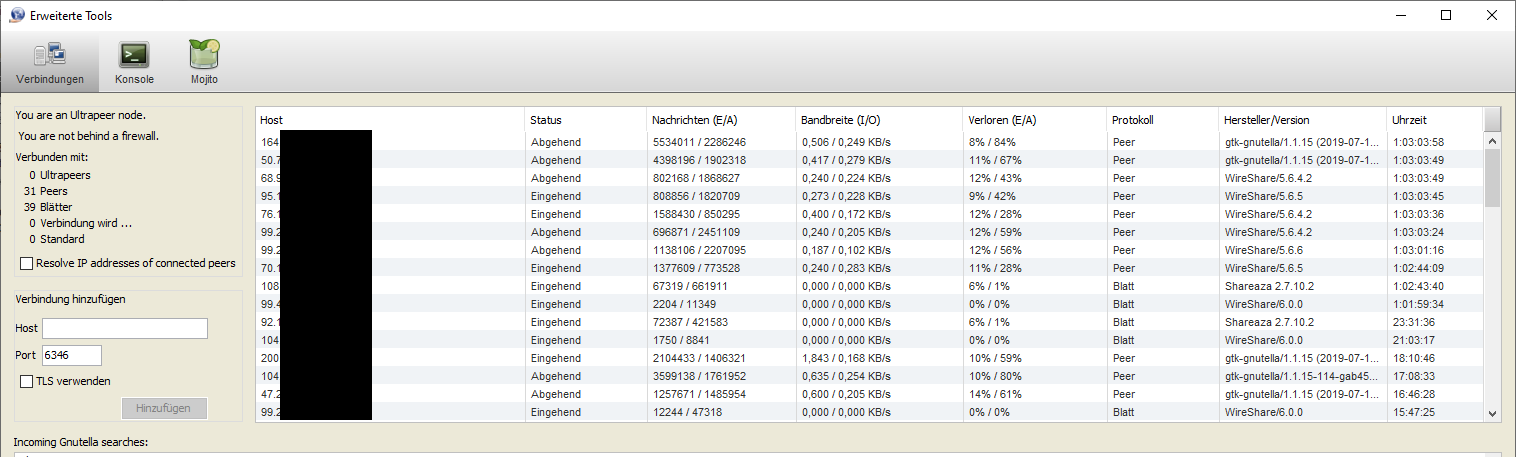Select the Shareaza row at 1:02:43:40
Image resolution: width=1516 pixels, height=457 pixels.
coord(870,286)
